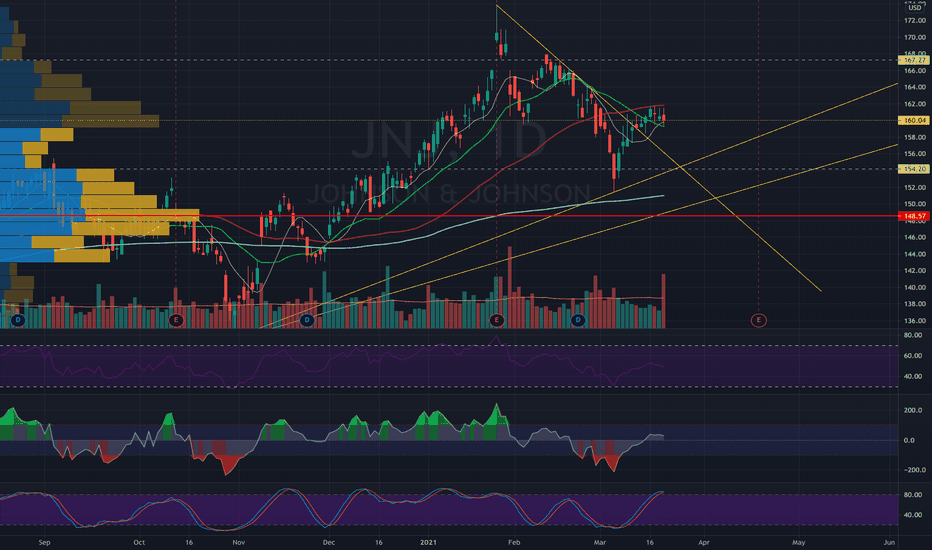Click the dividend 'D' marker in late February
This screenshot has height=550, width=932.
578,320
